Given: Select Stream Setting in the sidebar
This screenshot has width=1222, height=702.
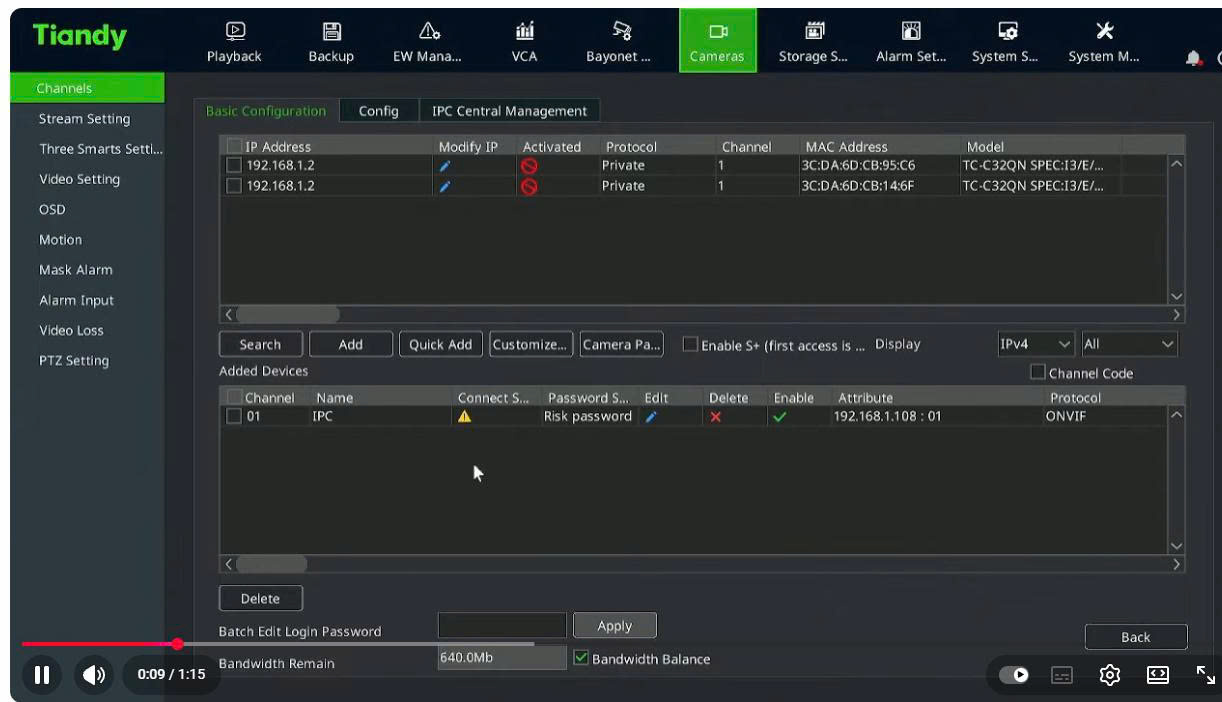Looking at the screenshot, I should [84, 119].
